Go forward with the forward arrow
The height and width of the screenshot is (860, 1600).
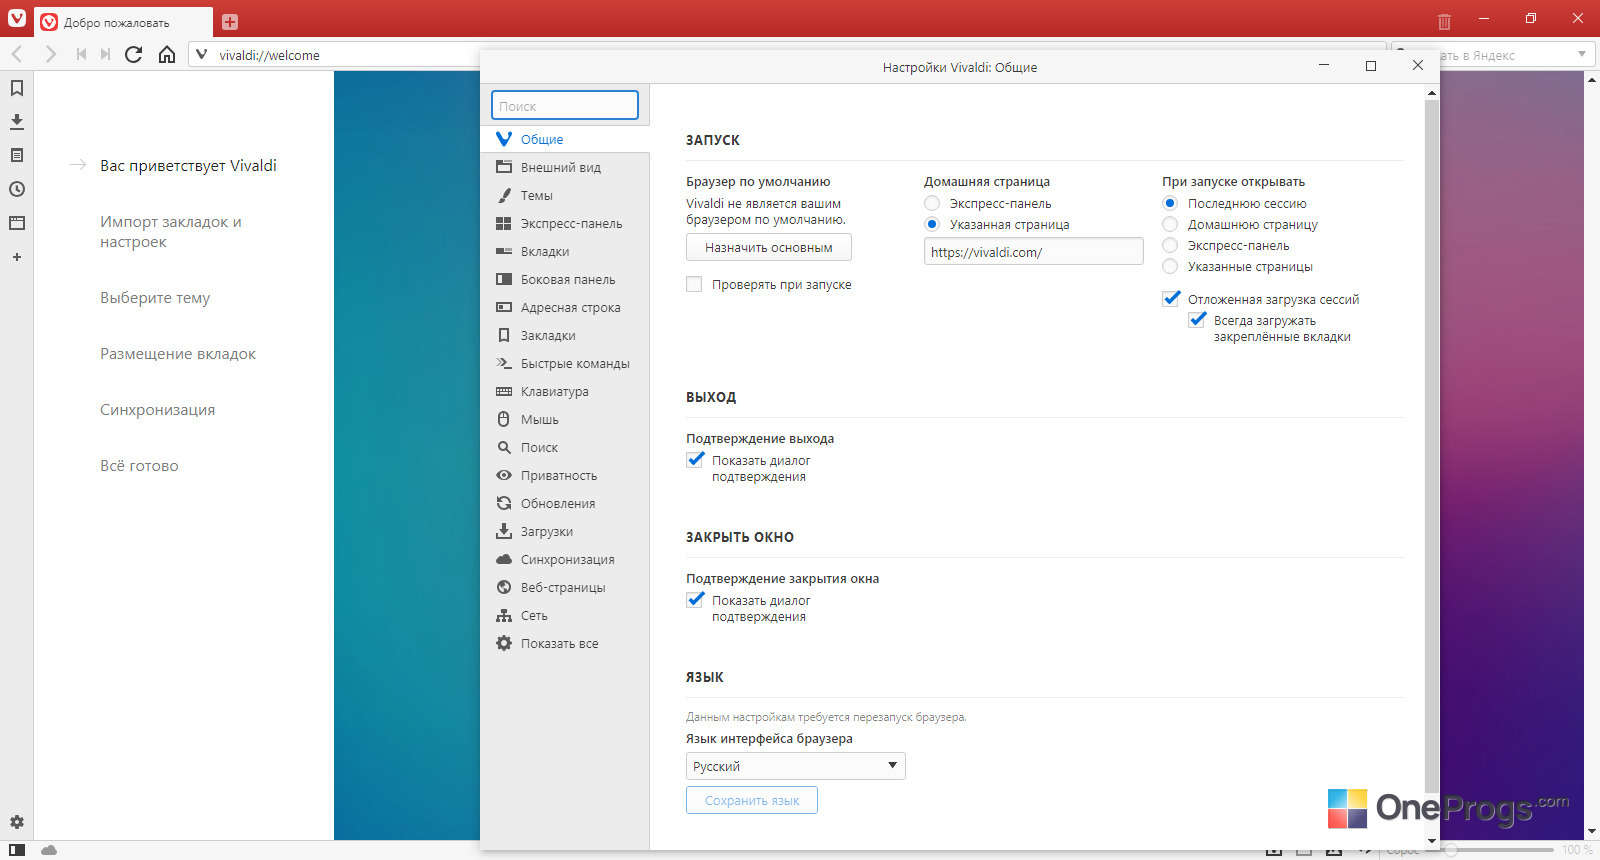click(50, 54)
